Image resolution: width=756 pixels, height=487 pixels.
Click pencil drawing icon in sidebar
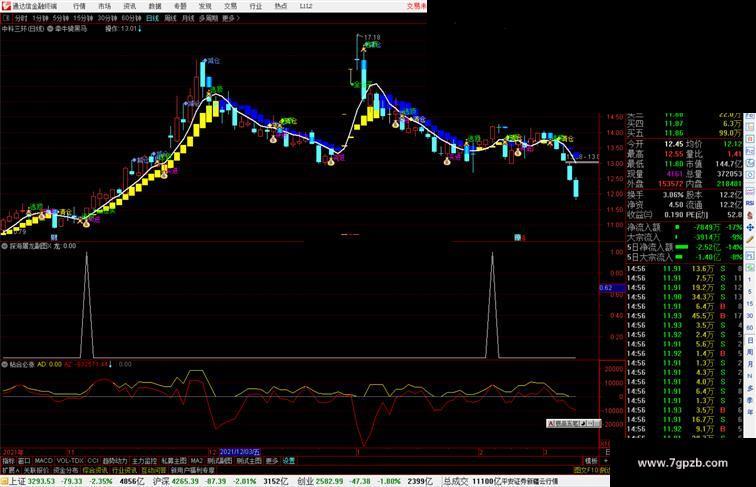click(750, 239)
